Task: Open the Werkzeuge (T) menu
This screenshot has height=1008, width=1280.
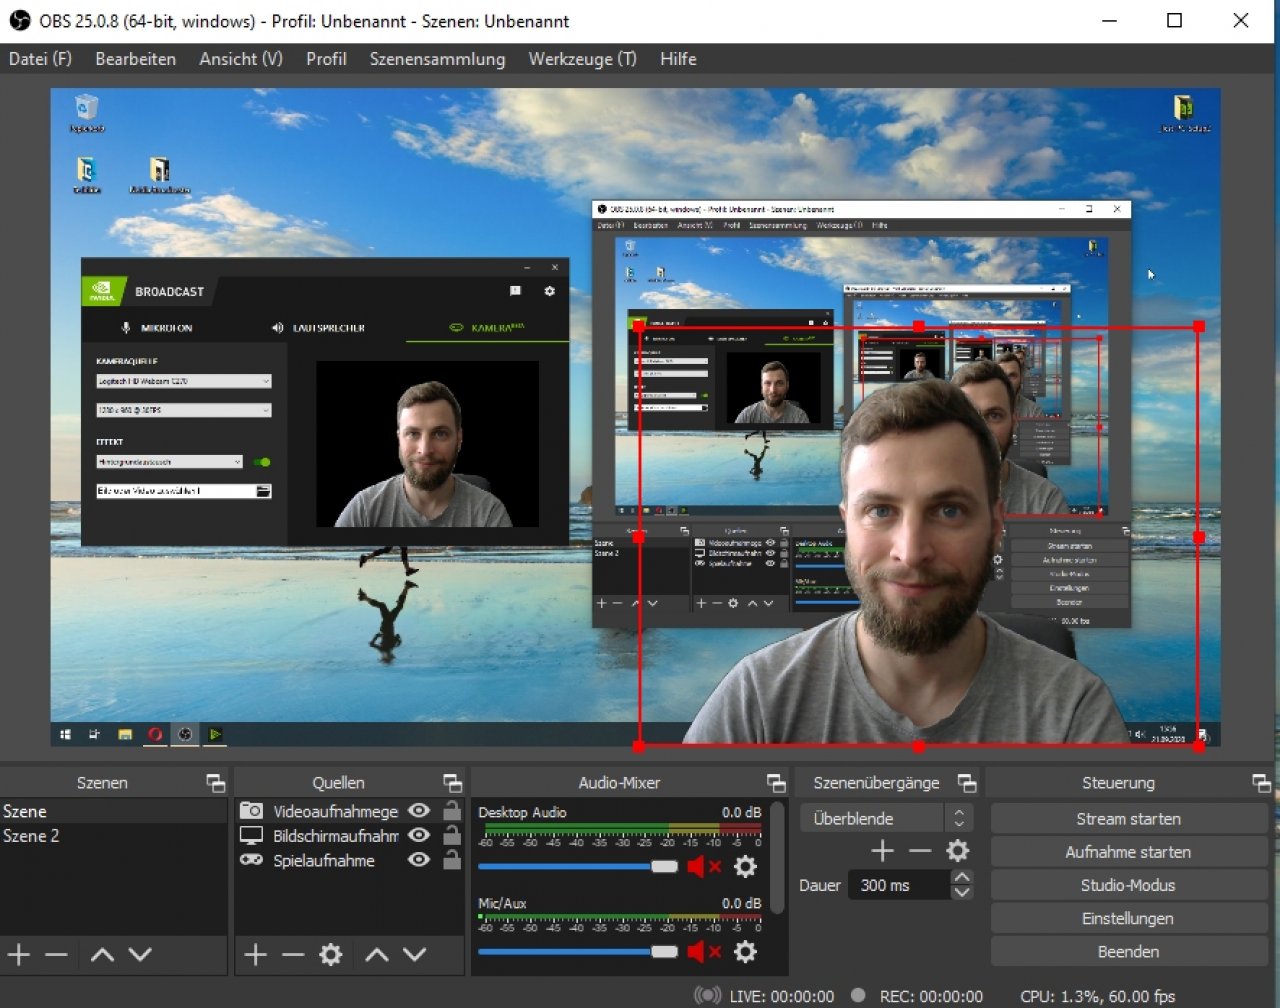Action: point(582,59)
